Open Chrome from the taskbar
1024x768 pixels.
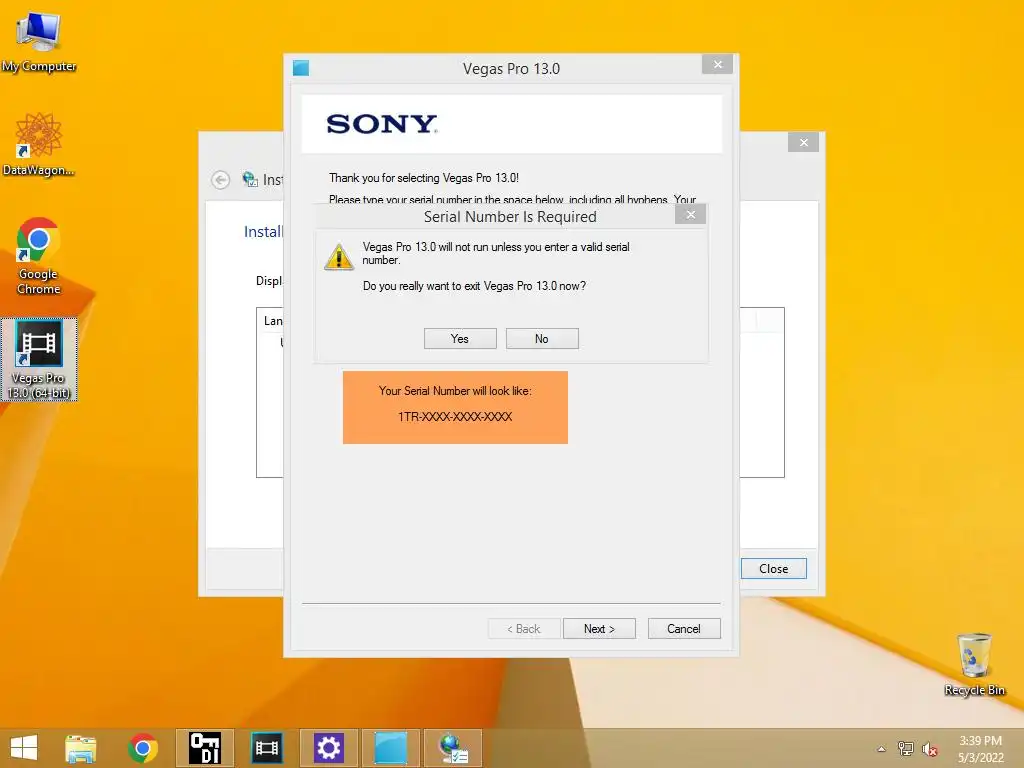point(143,748)
